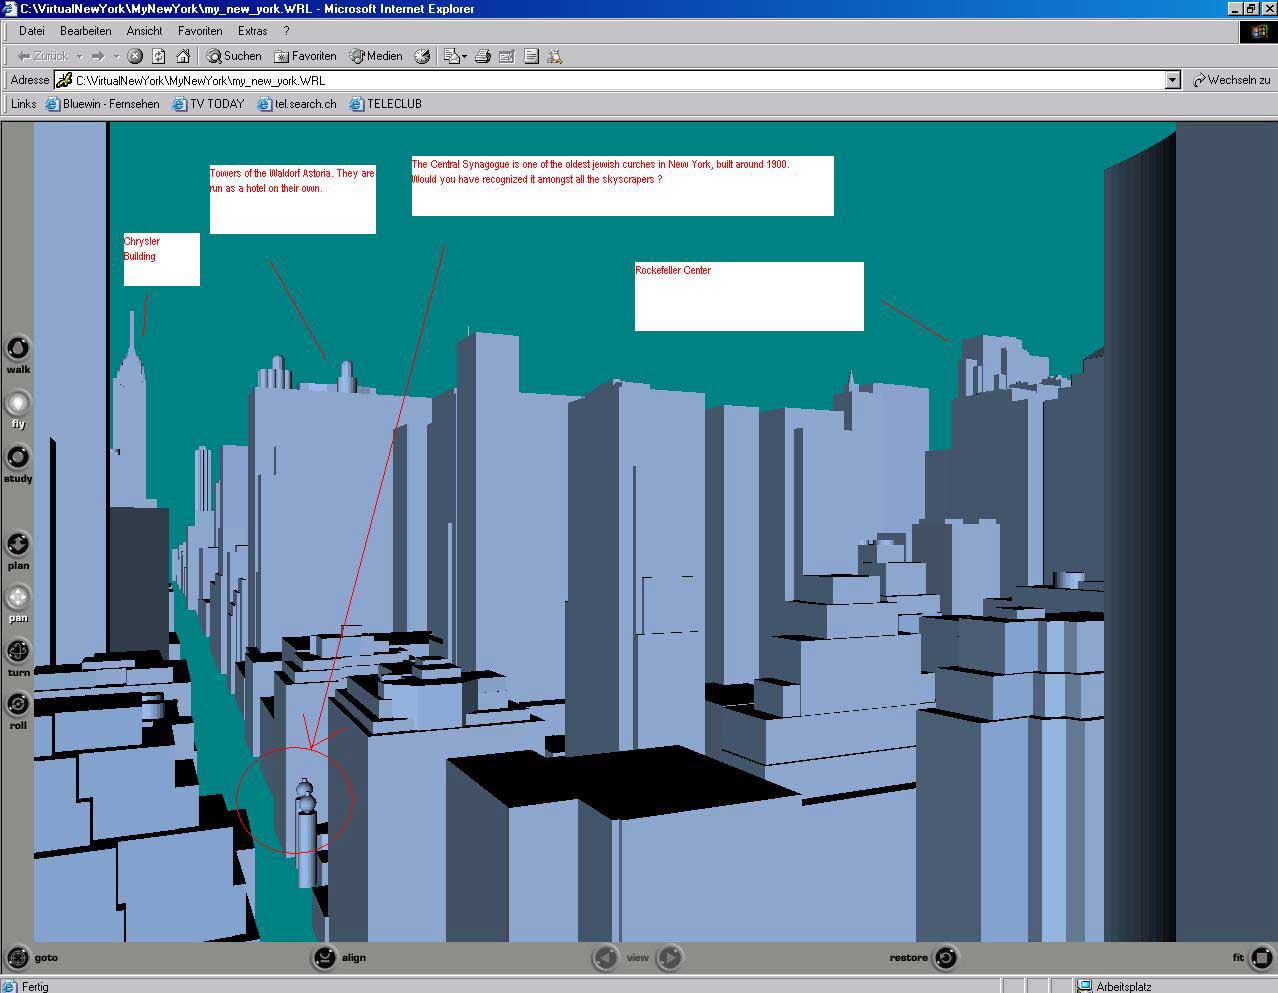Image resolution: width=1278 pixels, height=993 pixels.
Task: Click the Links toolbar label
Action: point(24,104)
